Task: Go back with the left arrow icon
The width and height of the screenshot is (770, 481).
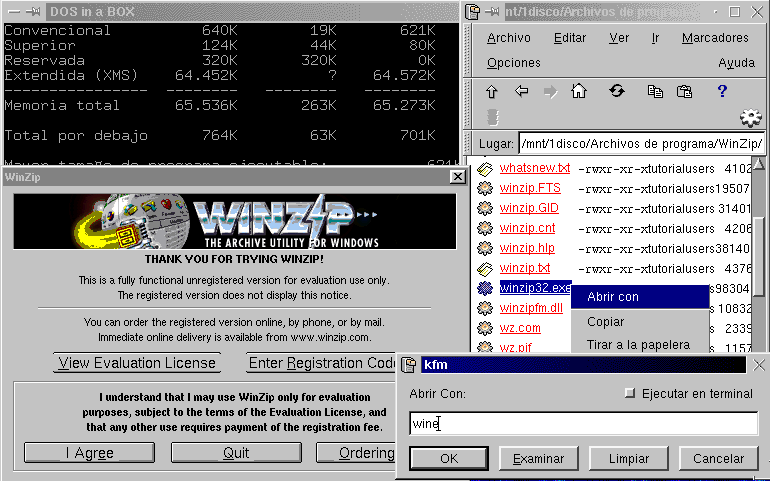Action: tap(521, 91)
